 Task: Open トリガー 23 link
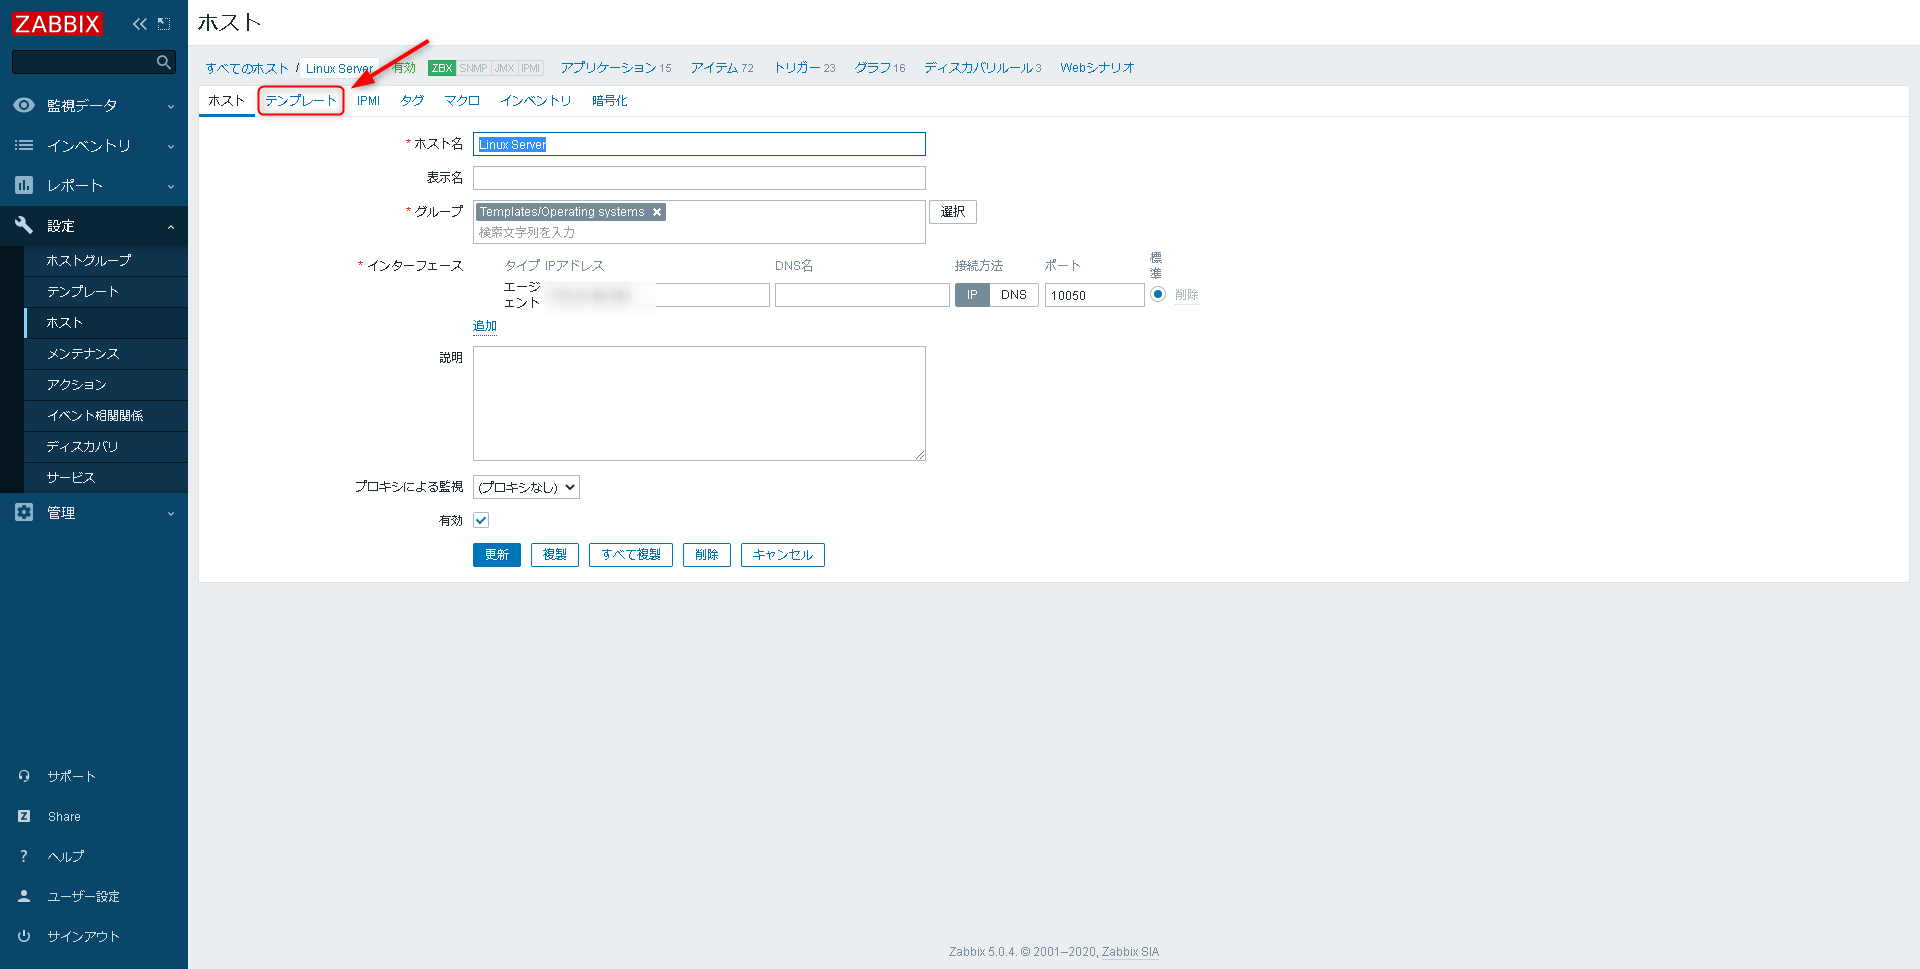(x=805, y=68)
